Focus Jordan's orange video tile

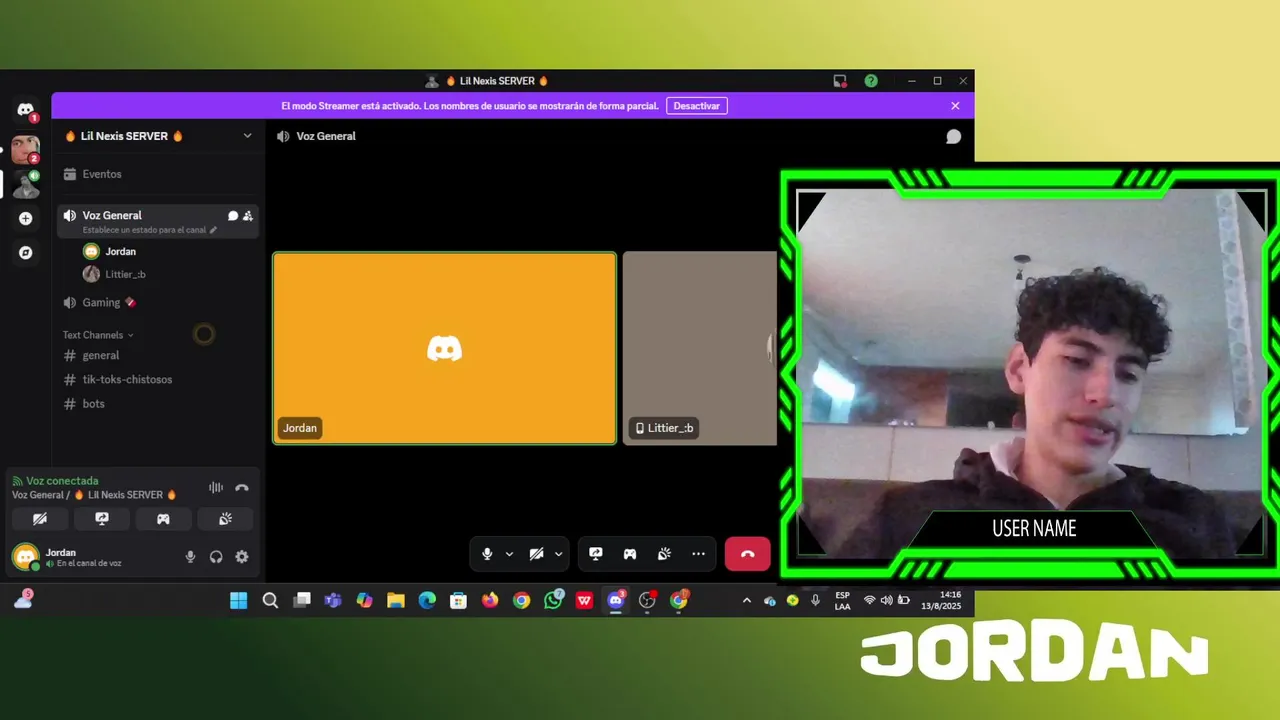[445, 348]
